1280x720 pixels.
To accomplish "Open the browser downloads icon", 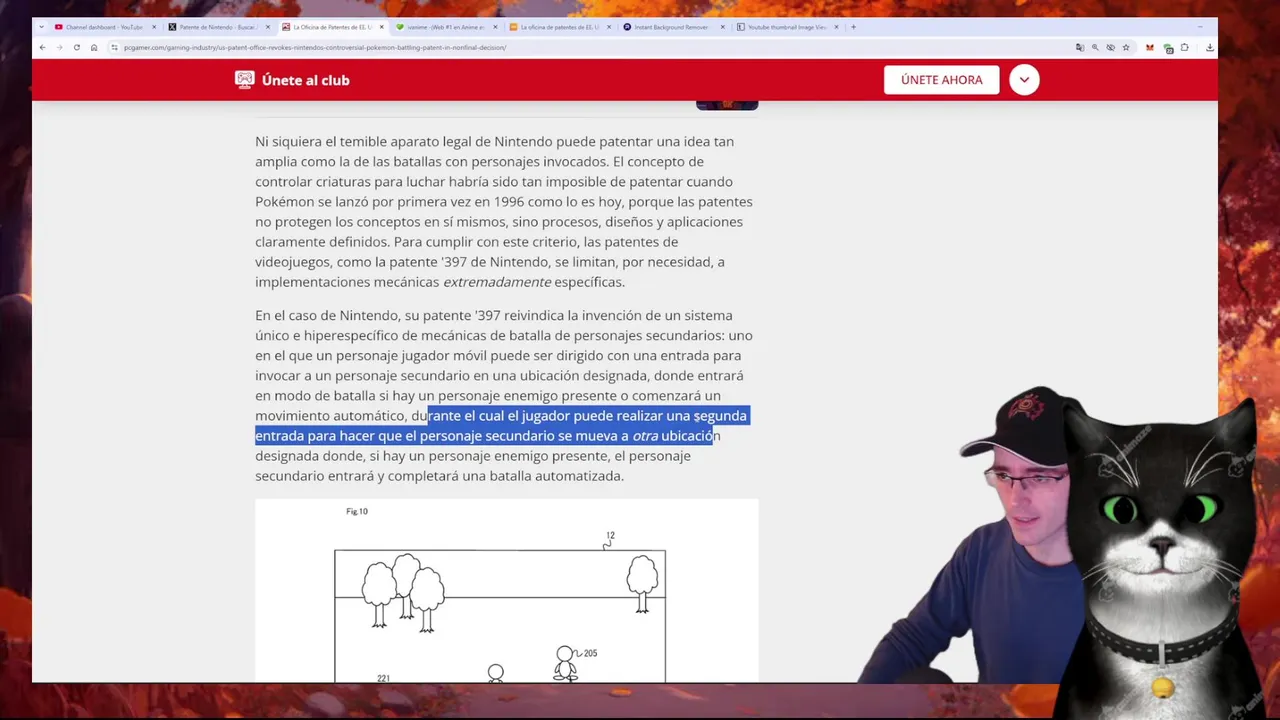I will pyautogui.click(x=1209, y=47).
